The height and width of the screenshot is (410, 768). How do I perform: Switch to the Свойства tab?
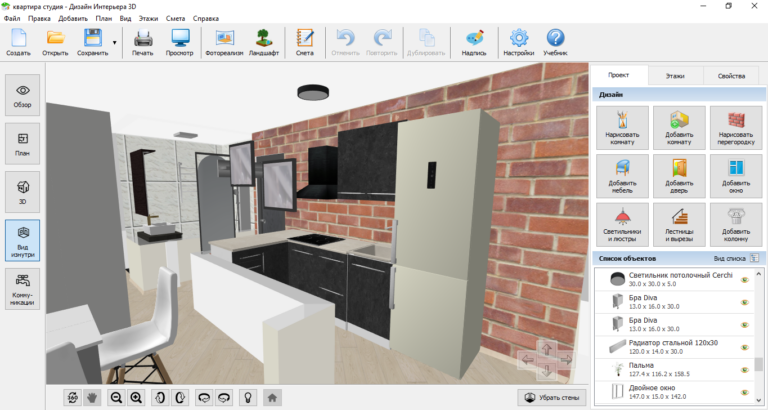click(x=730, y=76)
